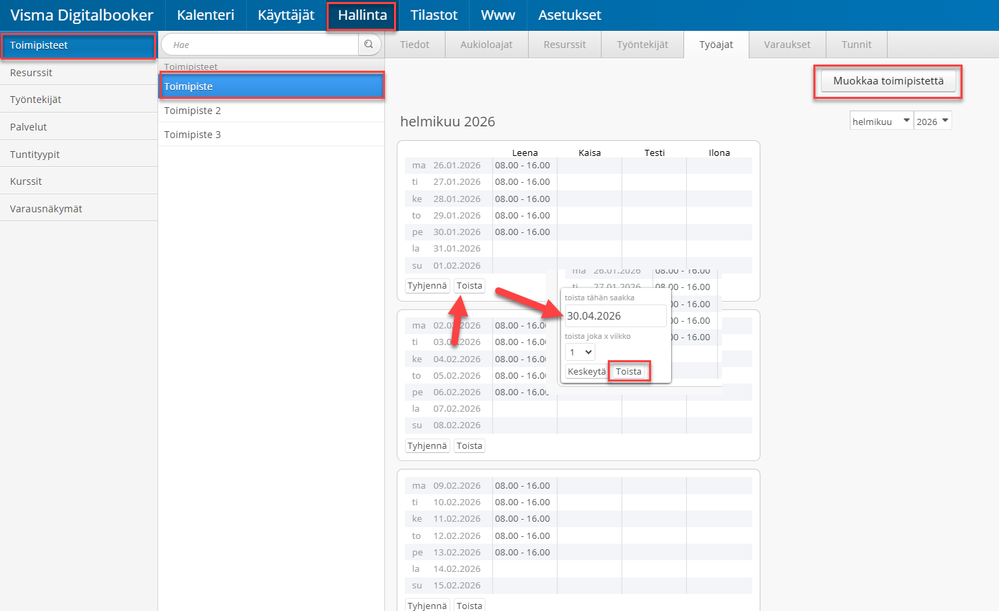Image resolution: width=999 pixels, height=611 pixels.
Task: Click Tyhjennä for week of 02.02.2026
Action: click(427, 445)
